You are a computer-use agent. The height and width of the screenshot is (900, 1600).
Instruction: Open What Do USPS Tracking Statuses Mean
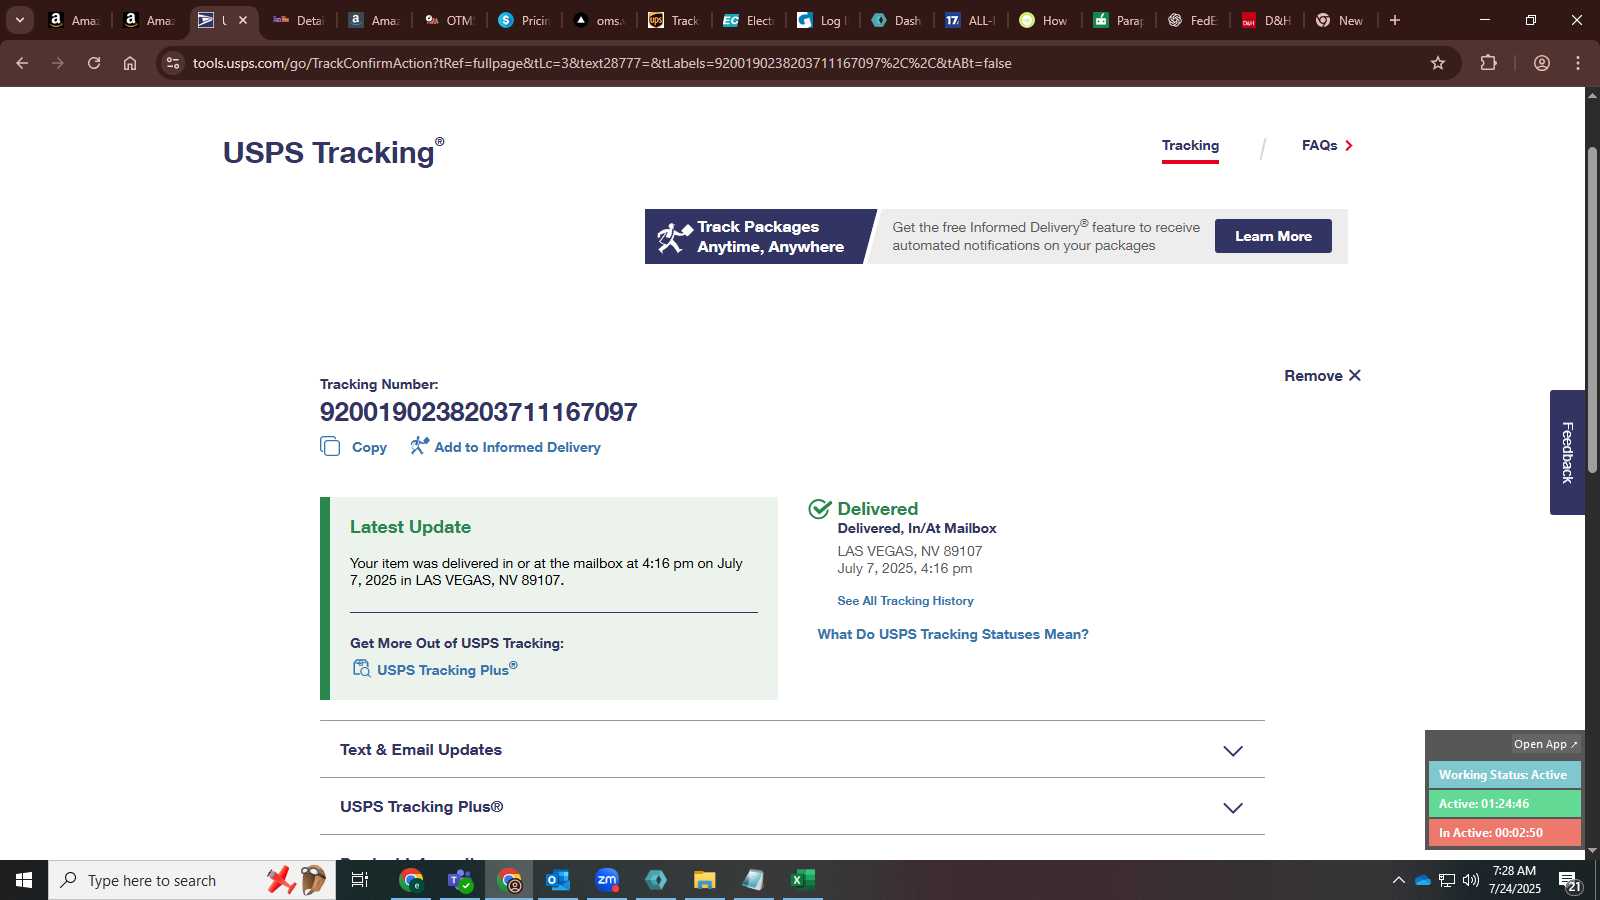pyautogui.click(x=953, y=634)
